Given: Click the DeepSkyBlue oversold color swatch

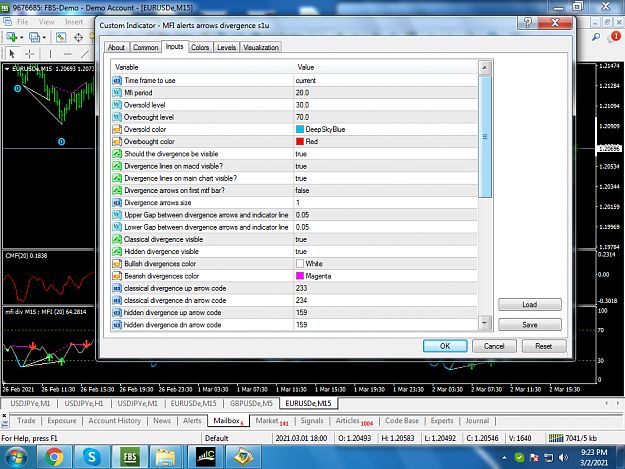Looking at the screenshot, I should [x=300, y=129].
